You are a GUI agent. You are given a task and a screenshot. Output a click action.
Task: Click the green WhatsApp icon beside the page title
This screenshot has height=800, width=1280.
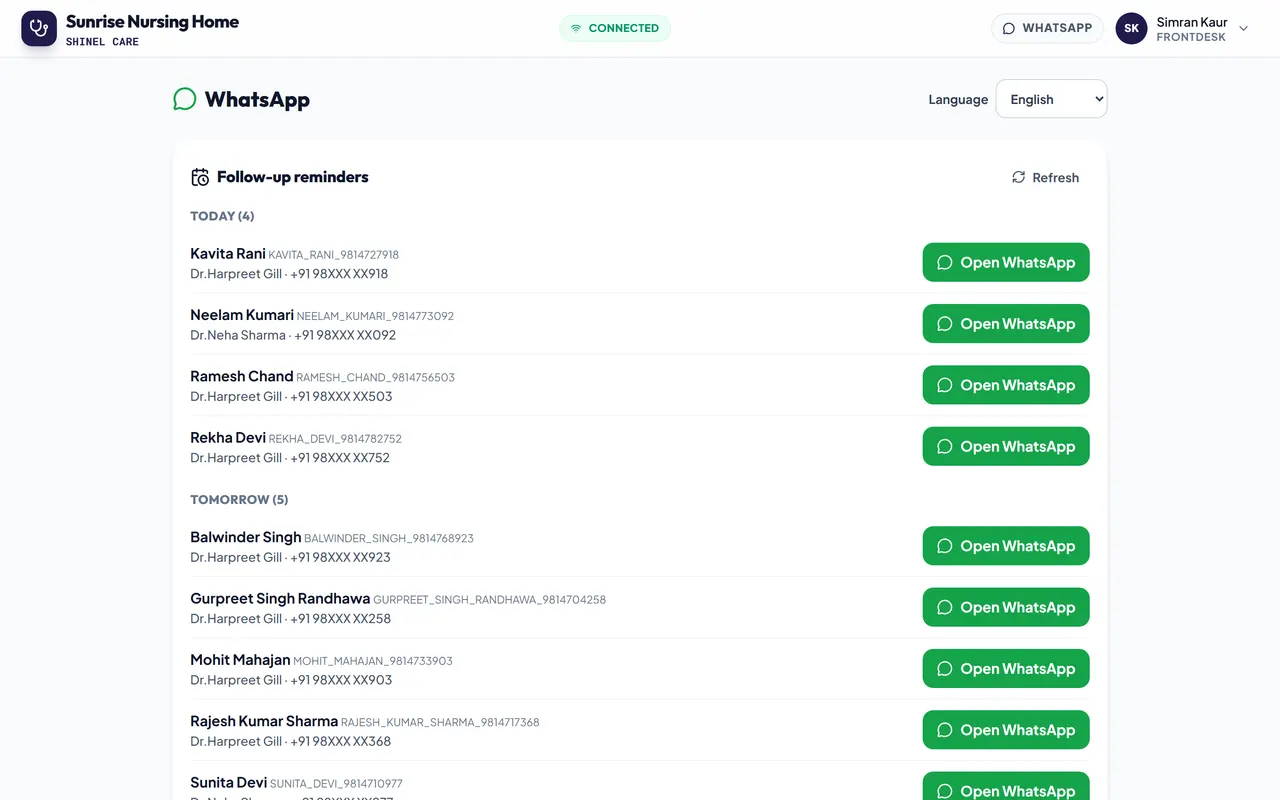tap(185, 99)
